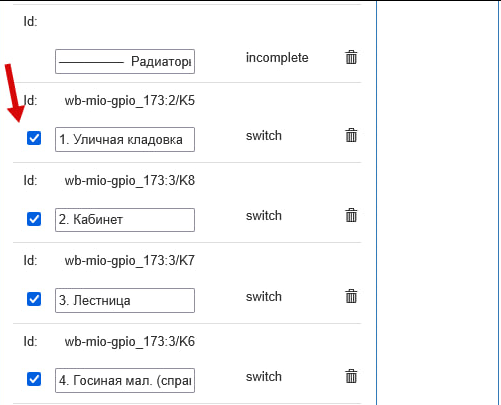501x405 pixels.
Task: Delete the Радиаторы separator row via trash icon
Action: point(351,57)
